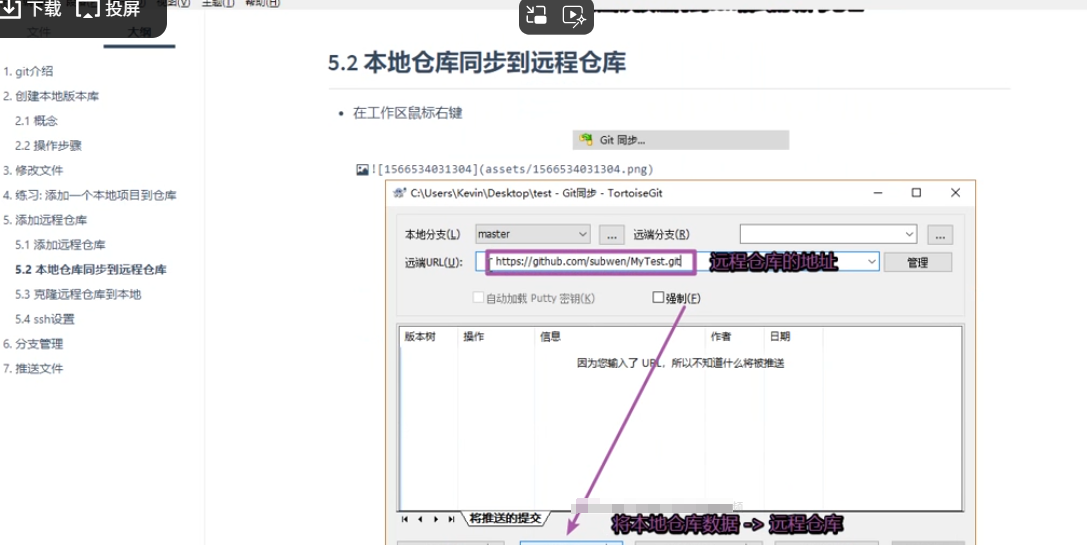Click the browse button beside 本地分支
Screen dimensions: 1087x545
[611, 234]
